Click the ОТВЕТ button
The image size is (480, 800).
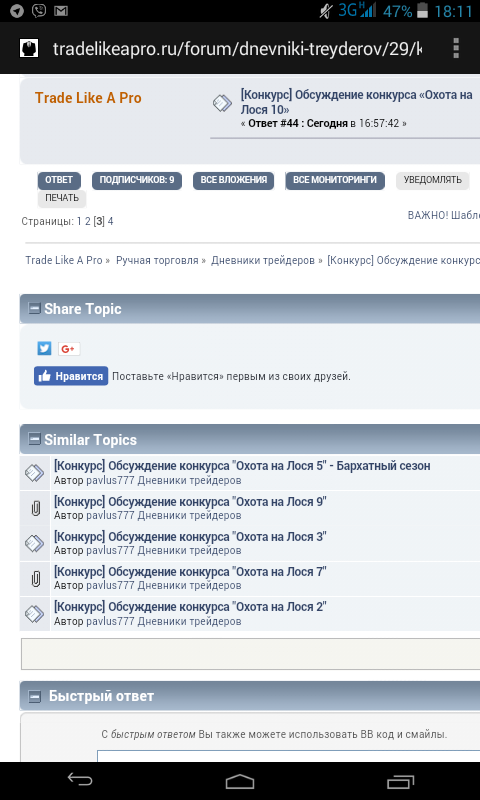click(59, 181)
